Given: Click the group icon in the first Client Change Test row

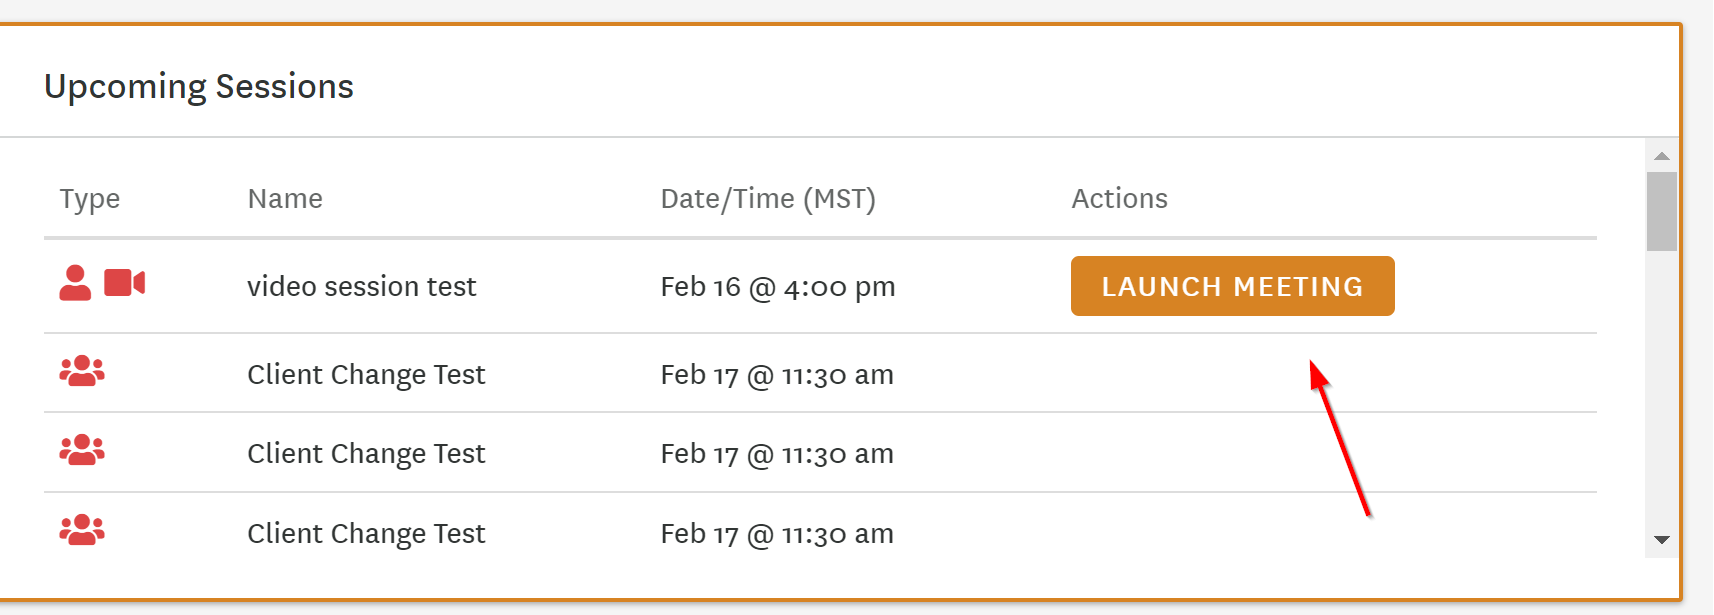Looking at the screenshot, I should [x=82, y=371].
